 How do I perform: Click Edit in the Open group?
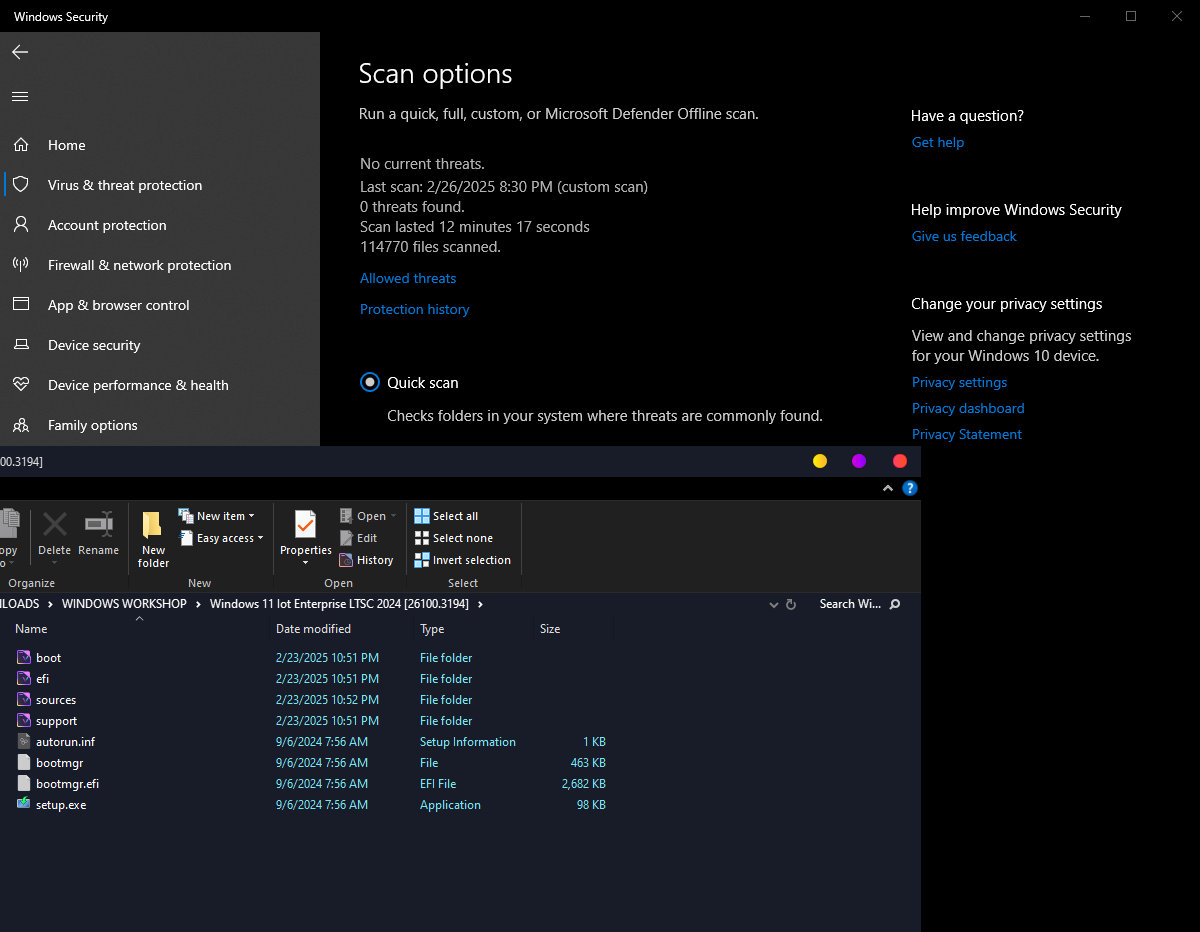tap(359, 538)
